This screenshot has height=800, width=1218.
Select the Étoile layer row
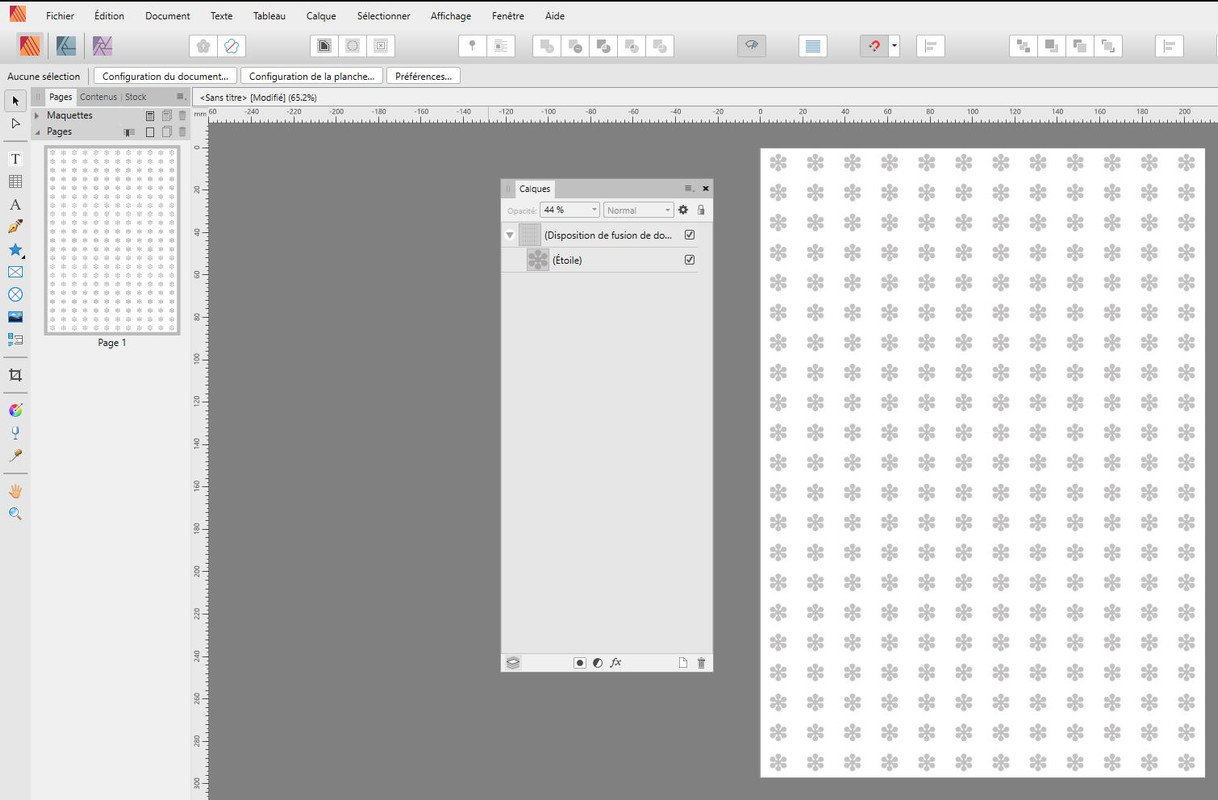pyautogui.click(x=600, y=260)
